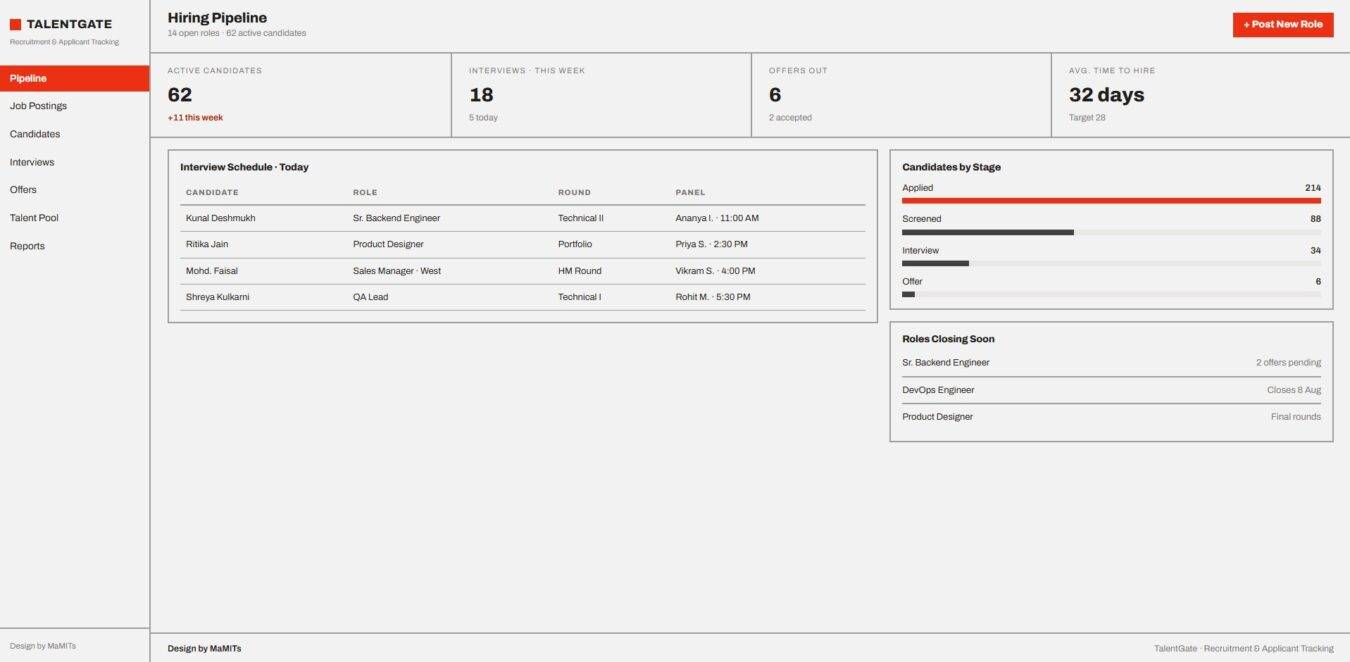
Task: Click the sidebar 'Design by MaMITs' credit
Action: [x=43, y=646]
